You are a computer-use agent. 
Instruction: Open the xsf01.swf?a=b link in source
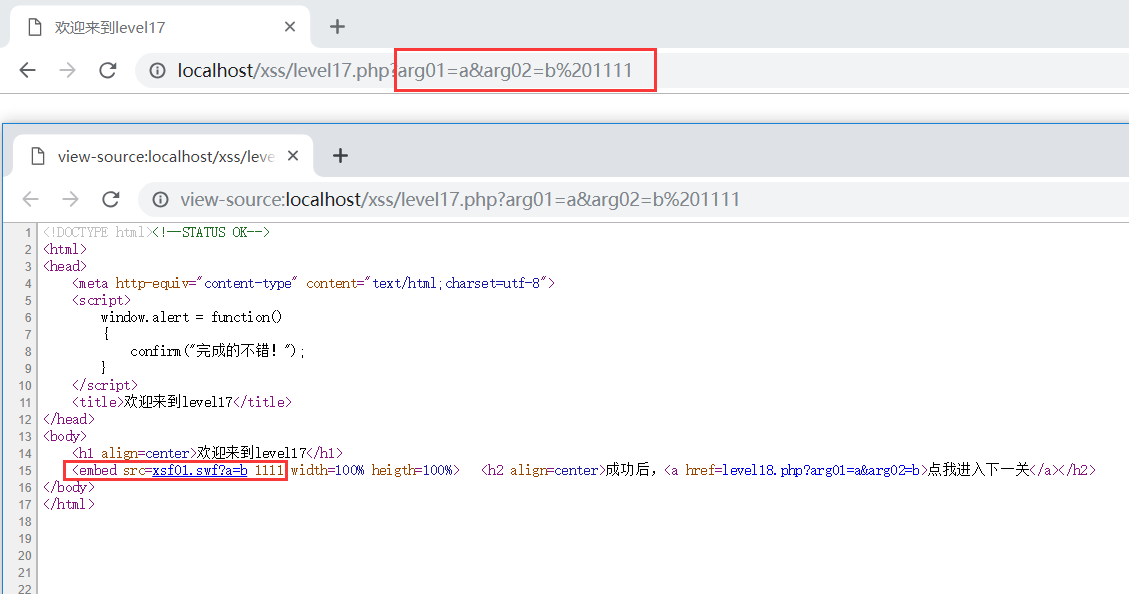click(199, 470)
